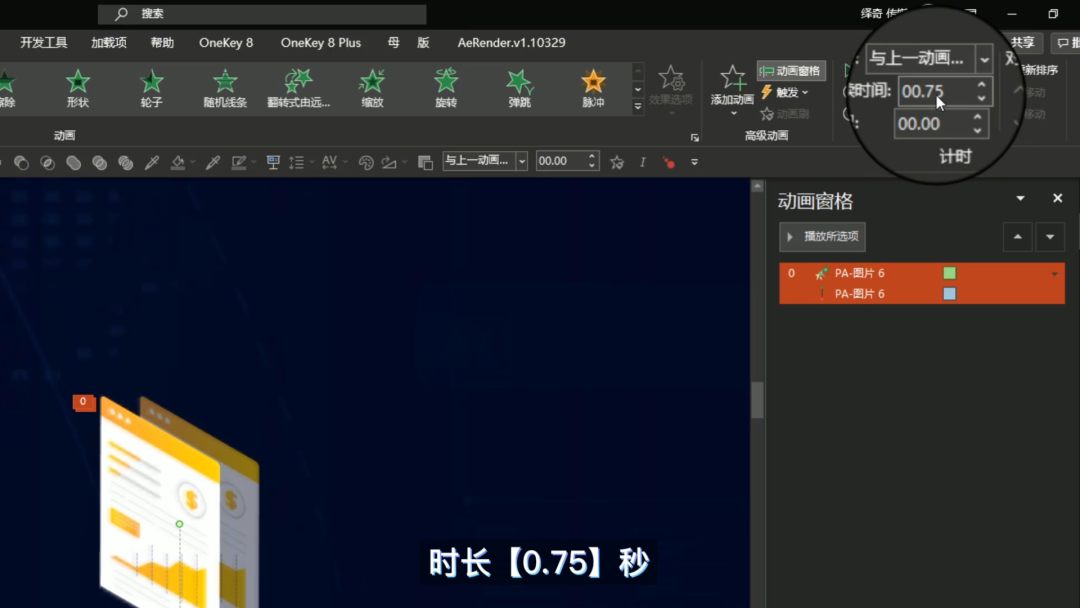Switch to the OneKey 8 tab
This screenshot has height=608, width=1080.
(226, 43)
